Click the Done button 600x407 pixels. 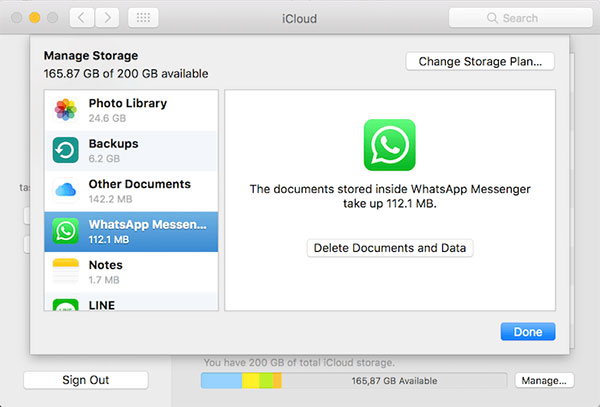[x=528, y=332]
